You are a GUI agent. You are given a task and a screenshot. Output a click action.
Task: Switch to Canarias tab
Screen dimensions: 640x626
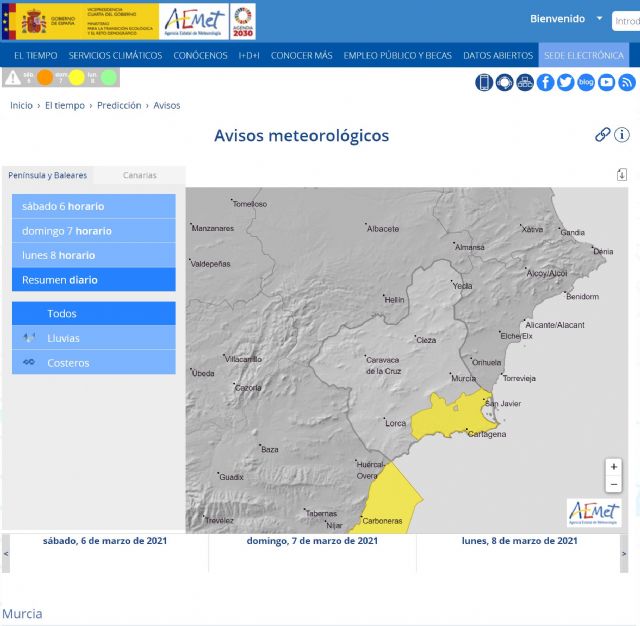(140, 175)
